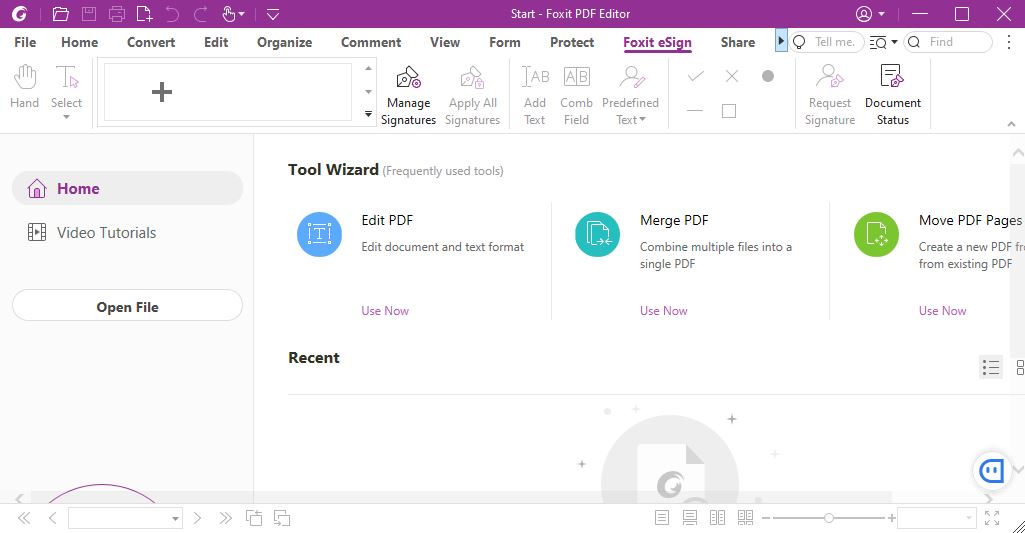Click the Undo arrow icon

coord(172,14)
